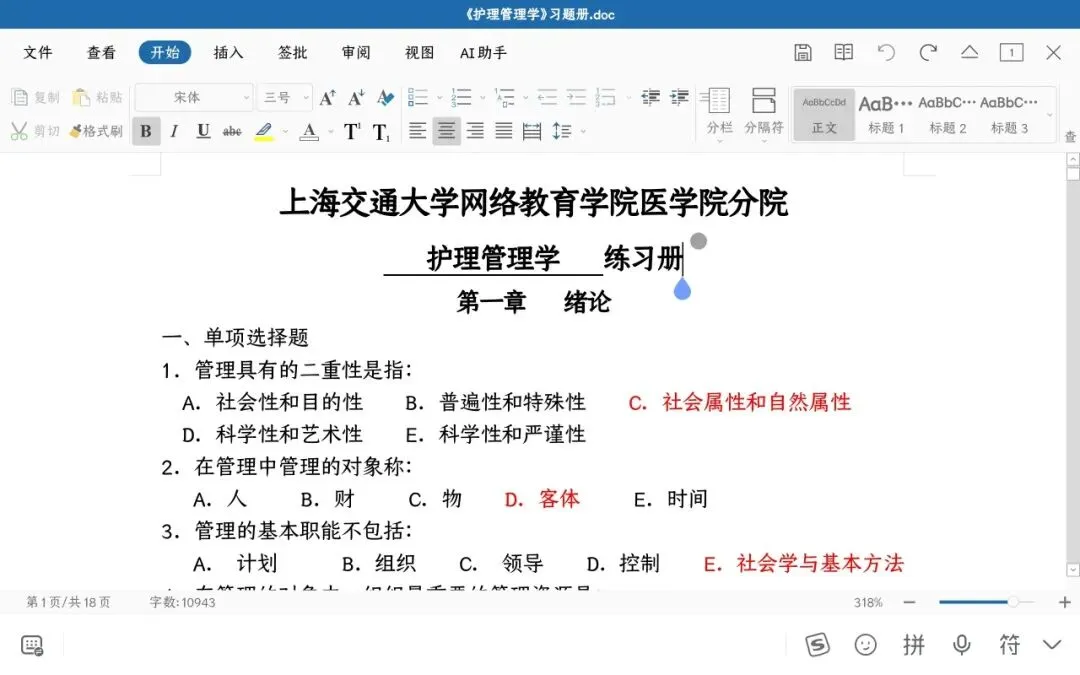Undo the last action
1080x675 pixels.
886,52
